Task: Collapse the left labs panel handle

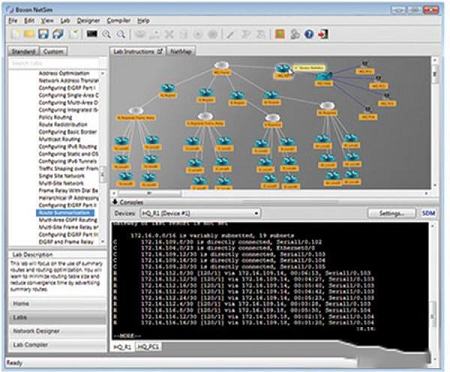Action: (103, 174)
